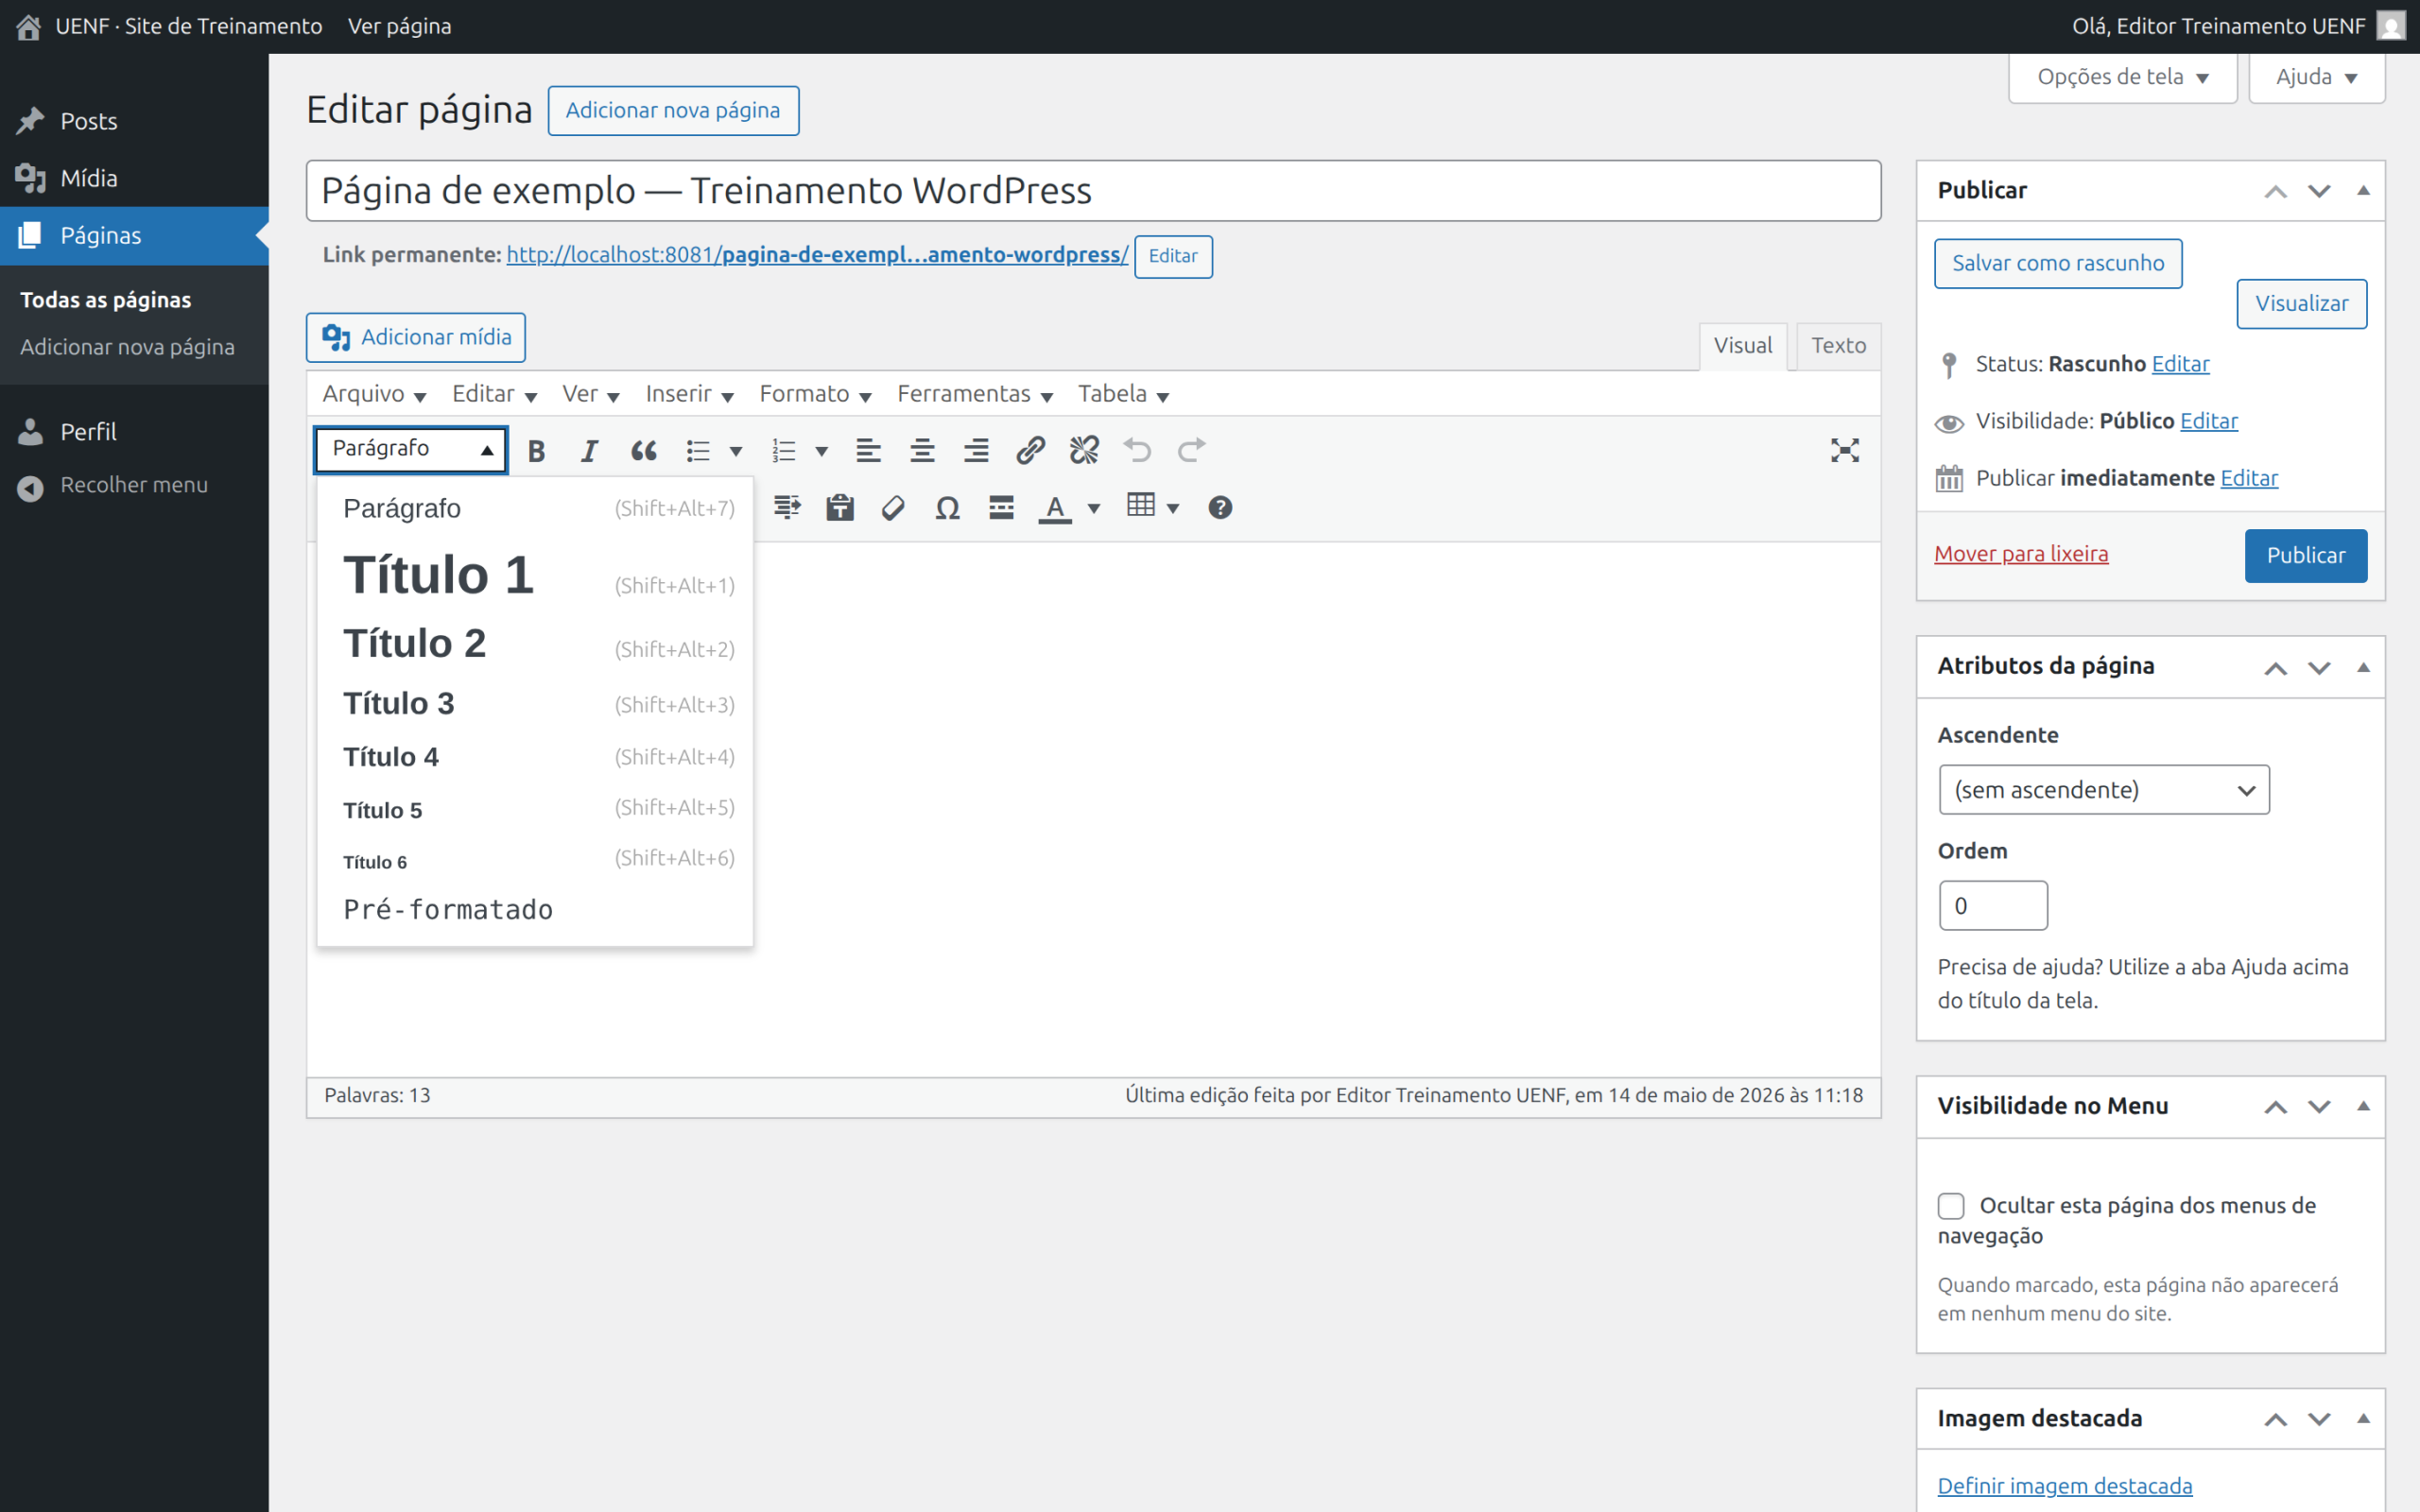Open the Tabela editor menu
The height and width of the screenshot is (1512, 2420).
(1122, 394)
